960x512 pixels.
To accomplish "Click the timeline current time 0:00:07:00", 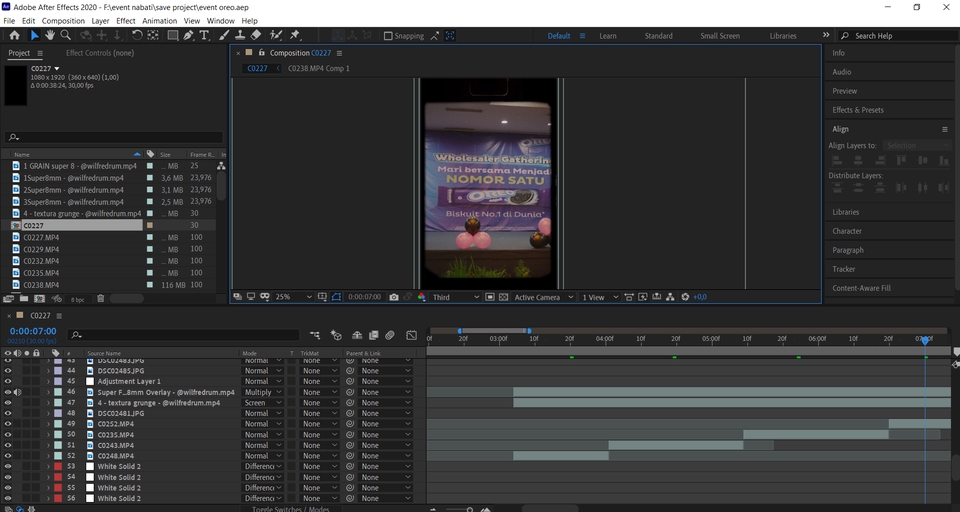I will pyautogui.click(x=33, y=331).
